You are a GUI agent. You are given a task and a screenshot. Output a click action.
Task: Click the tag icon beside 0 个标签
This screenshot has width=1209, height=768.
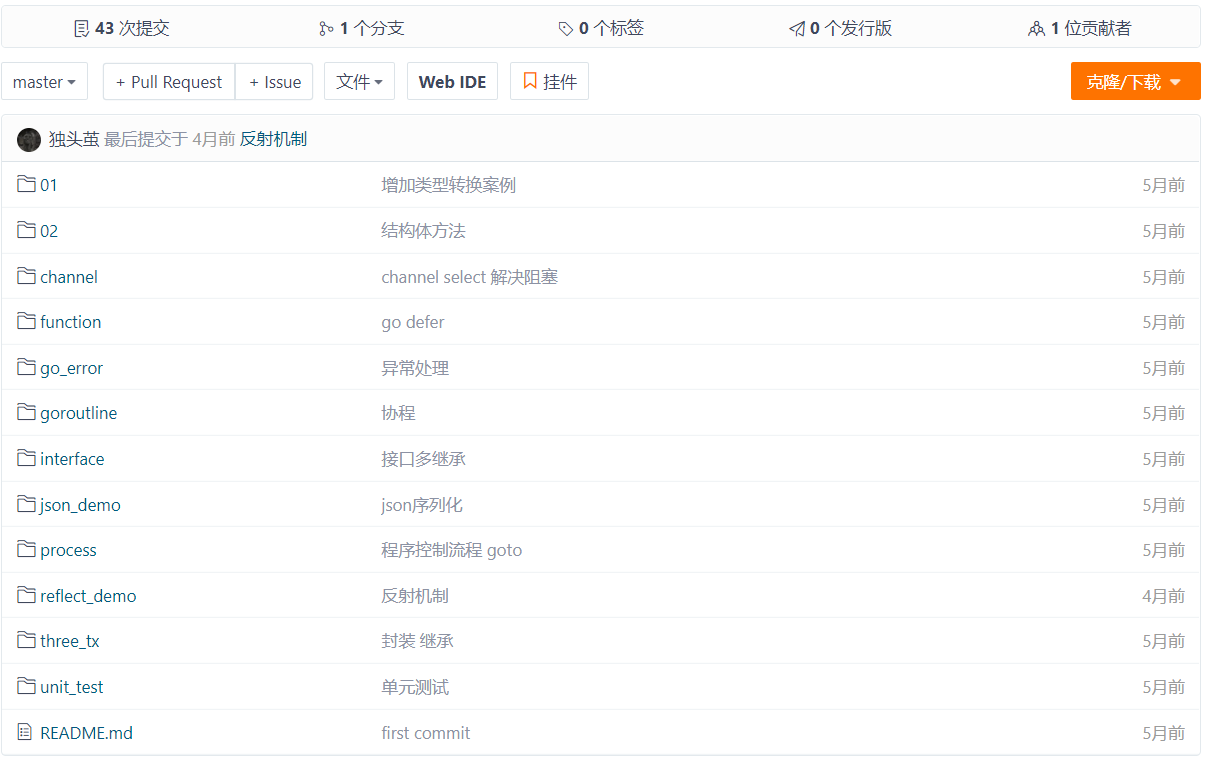(566, 29)
